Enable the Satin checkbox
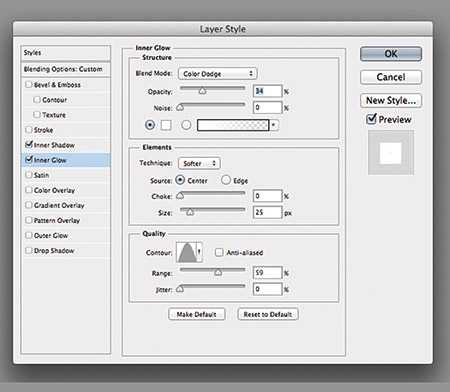The image size is (450, 392). 29,175
